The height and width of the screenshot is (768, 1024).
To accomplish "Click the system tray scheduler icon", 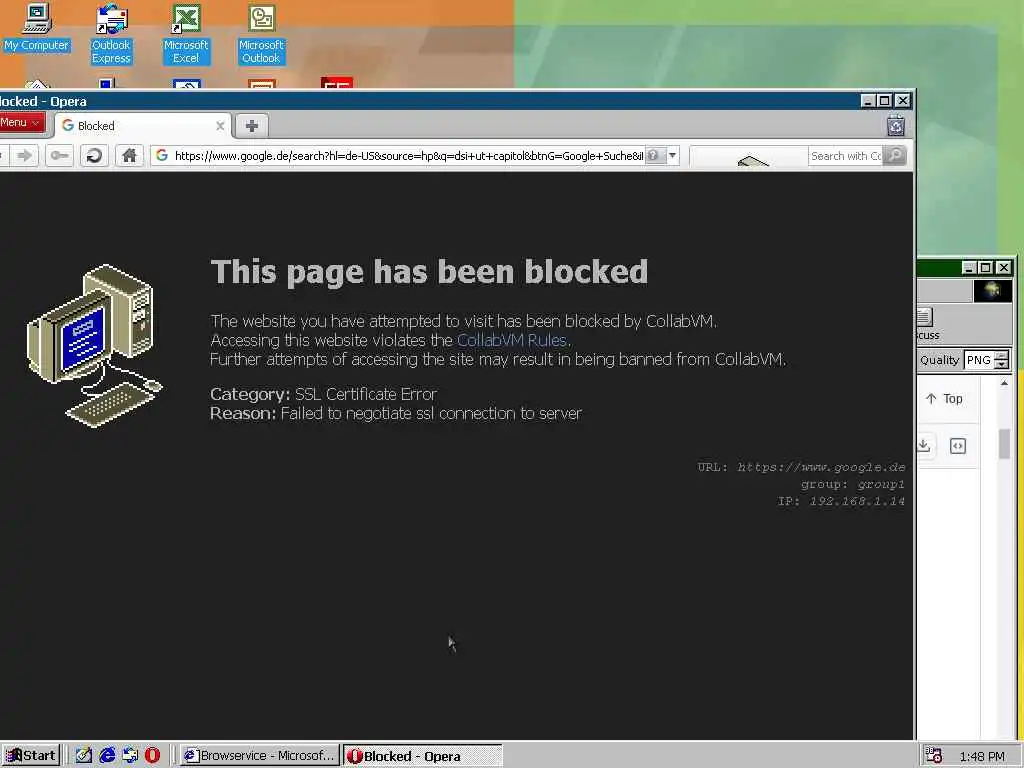I will point(934,756).
